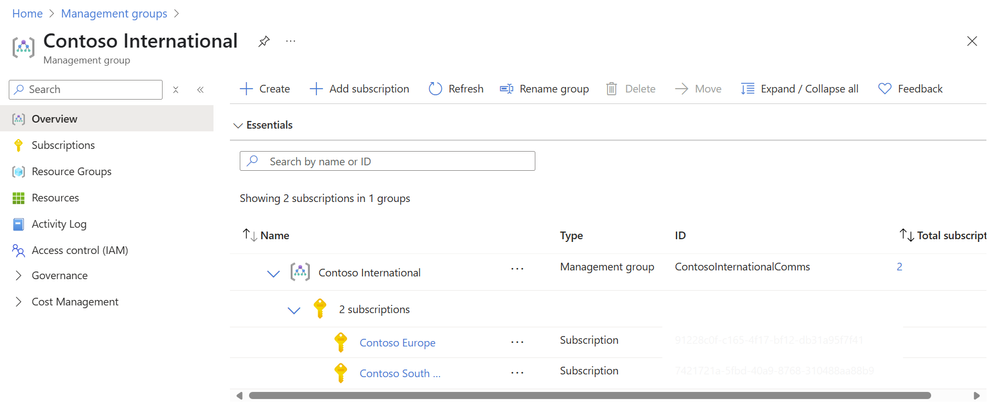Click the scrollbar right arrow

[977, 396]
